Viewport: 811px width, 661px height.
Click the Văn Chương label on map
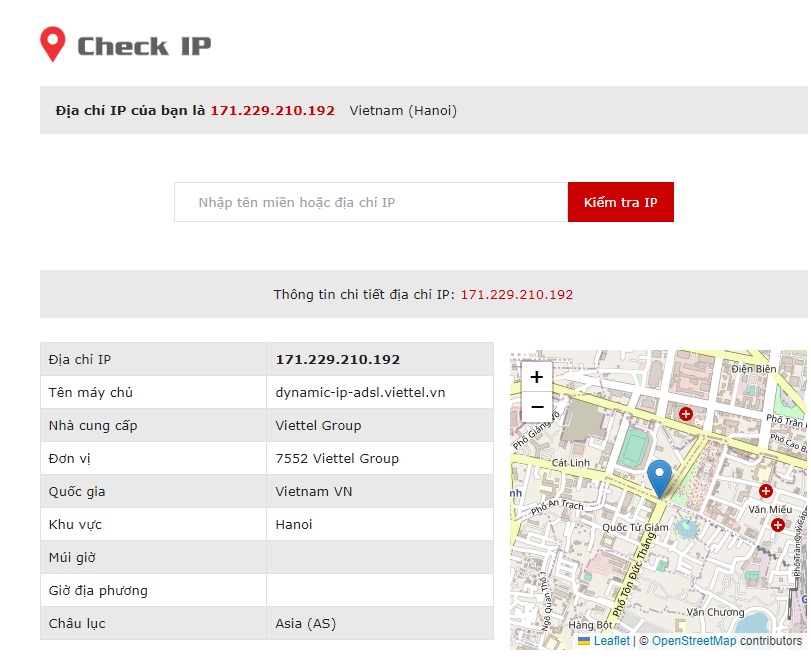tap(715, 612)
